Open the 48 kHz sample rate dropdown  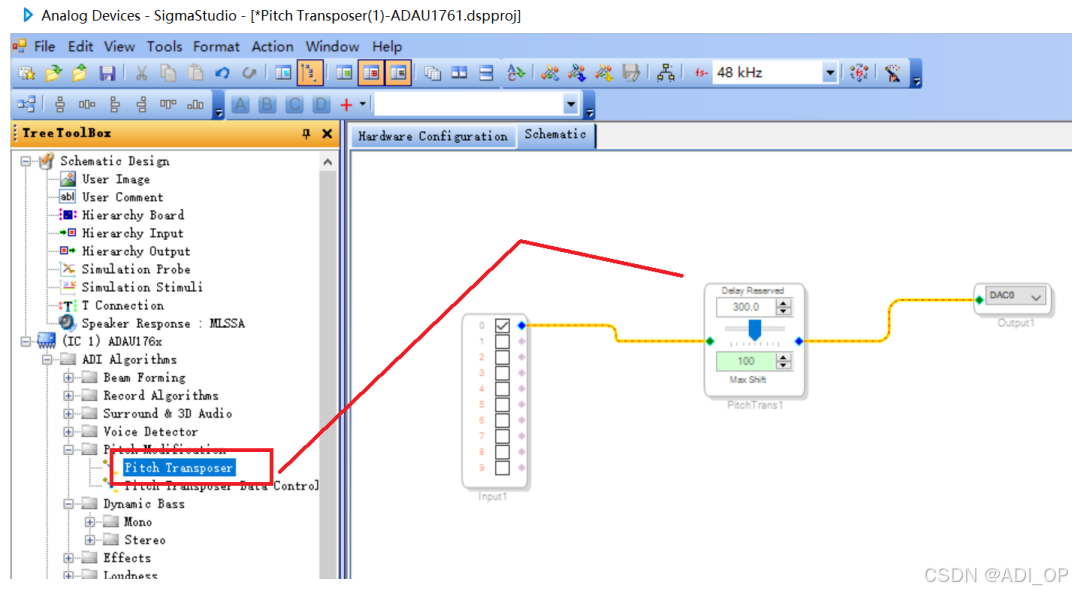[x=829, y=73]
